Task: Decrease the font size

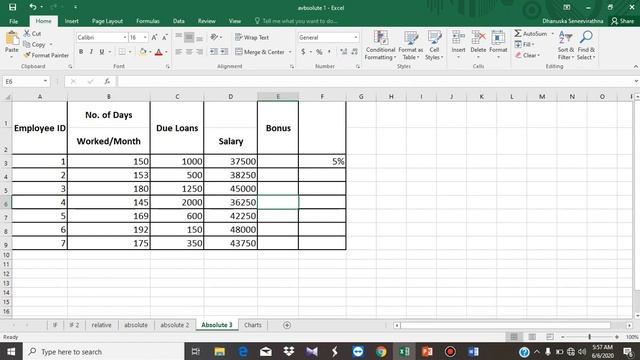Action: tap(165, 37)
